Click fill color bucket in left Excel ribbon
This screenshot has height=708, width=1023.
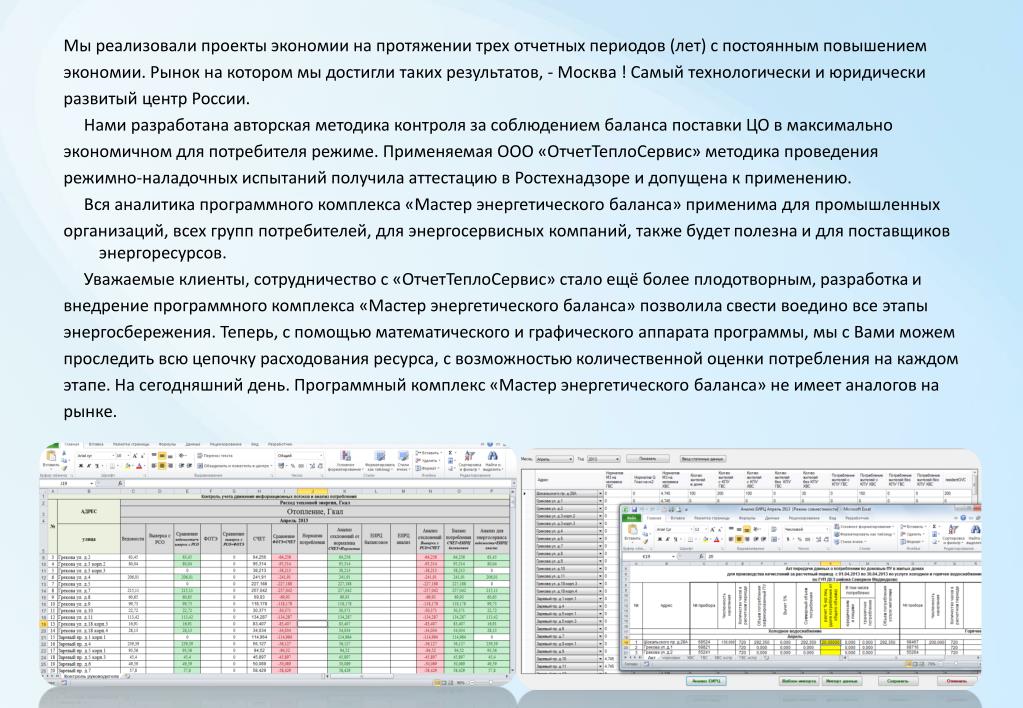pos(127,466)
